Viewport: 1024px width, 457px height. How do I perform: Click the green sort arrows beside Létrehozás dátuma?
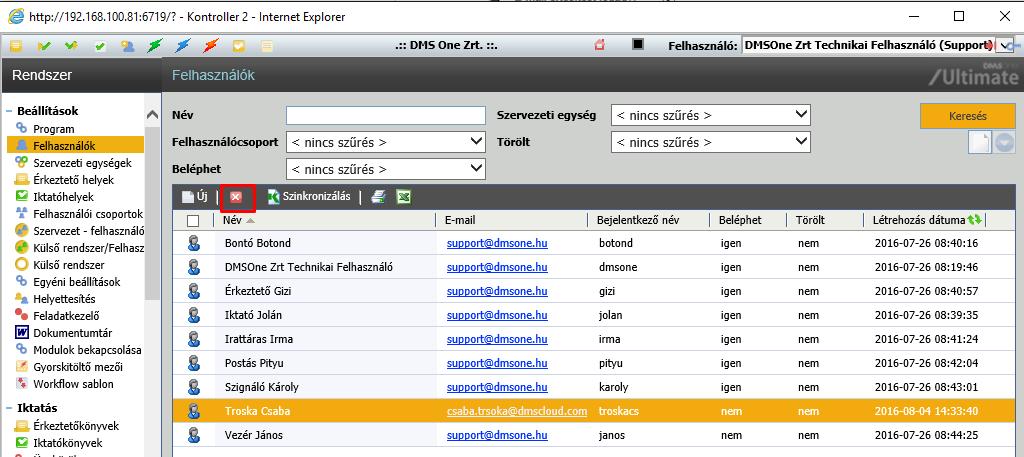click(x=975, y=220)
